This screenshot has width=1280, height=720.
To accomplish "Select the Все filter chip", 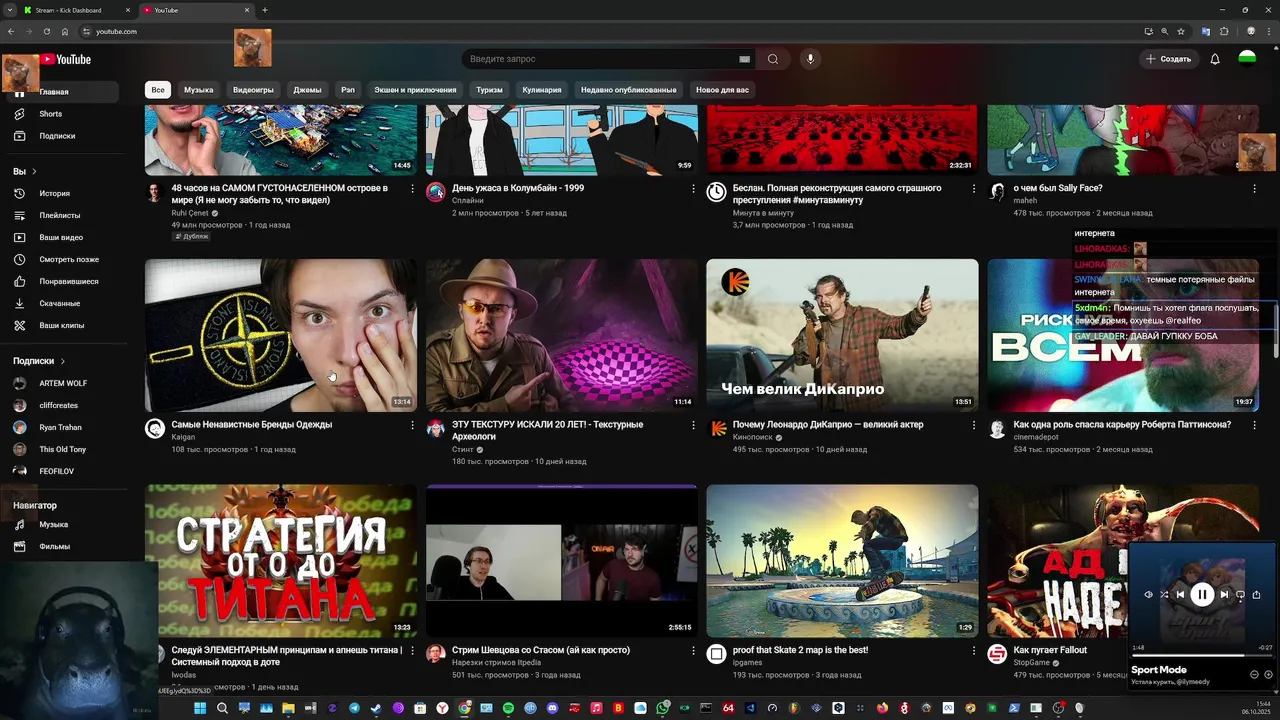I will (158, 90).
